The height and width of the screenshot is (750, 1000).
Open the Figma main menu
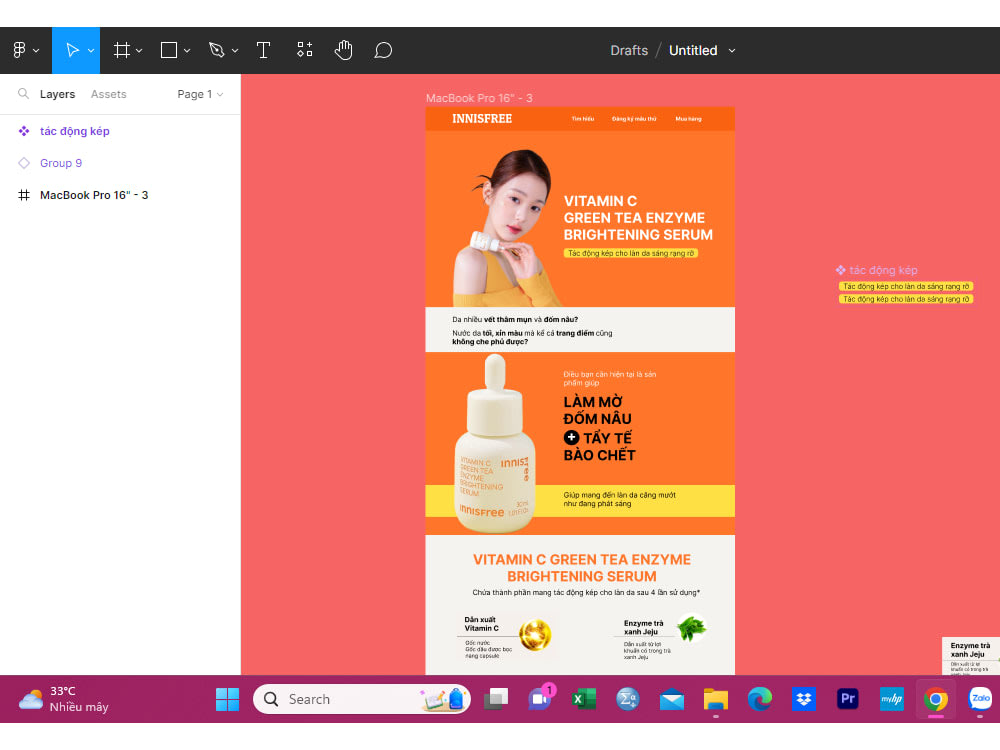(22, 49)
